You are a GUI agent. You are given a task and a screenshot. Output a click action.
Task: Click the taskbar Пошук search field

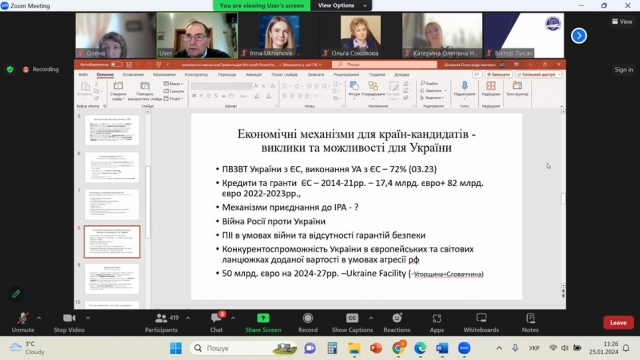pyautogui.click(x=243, y=348)
